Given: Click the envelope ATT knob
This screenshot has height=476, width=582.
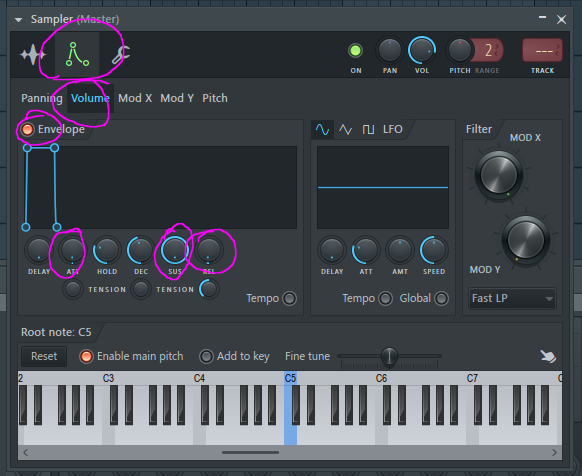Looking at the screenshot, I should [x=72, y=250].
